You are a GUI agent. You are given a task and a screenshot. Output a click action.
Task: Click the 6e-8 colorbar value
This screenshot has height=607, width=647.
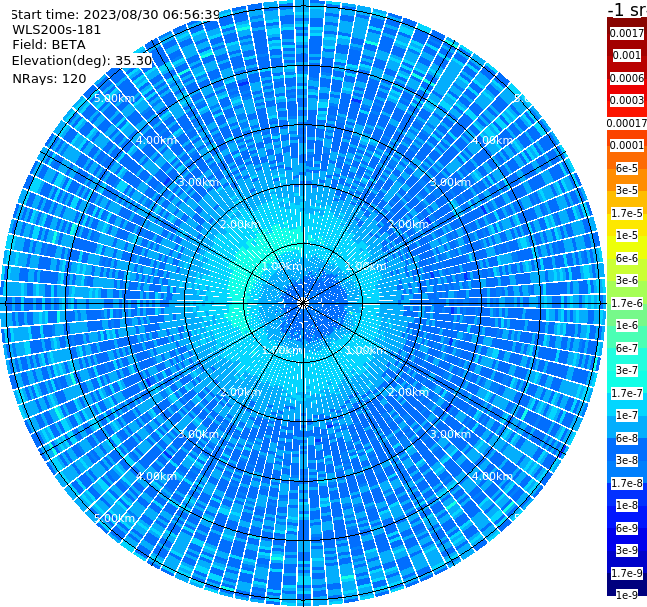pyautogui.click(x=627, y=438)
